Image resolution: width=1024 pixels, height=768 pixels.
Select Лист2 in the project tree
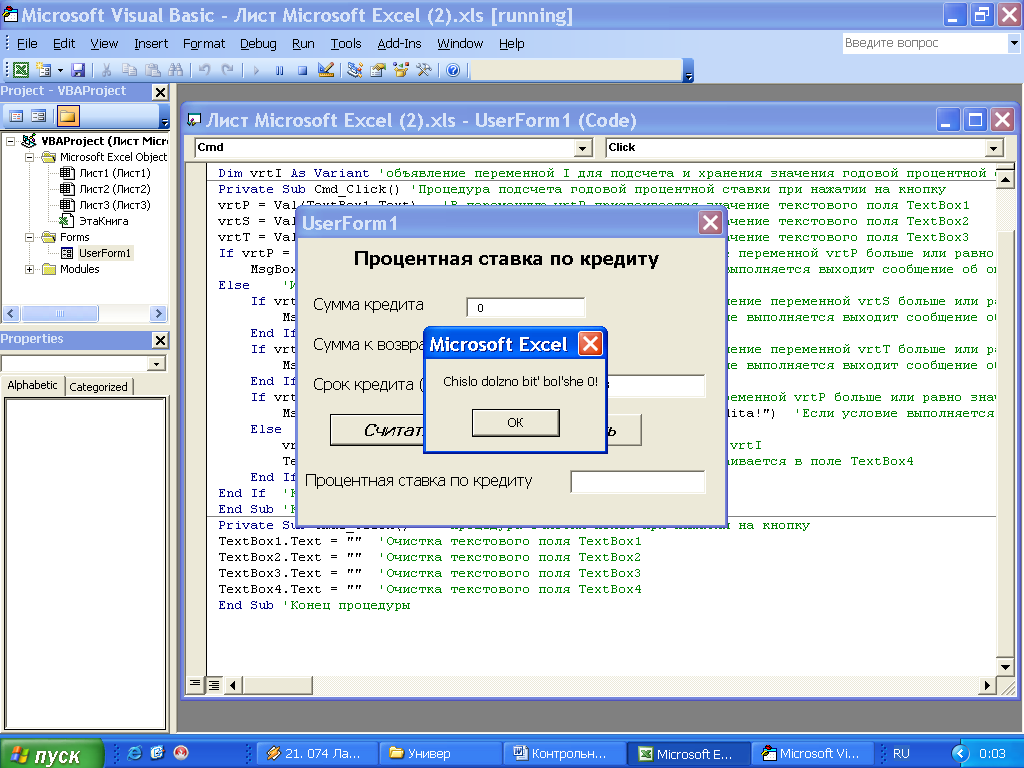coord(114,189)
